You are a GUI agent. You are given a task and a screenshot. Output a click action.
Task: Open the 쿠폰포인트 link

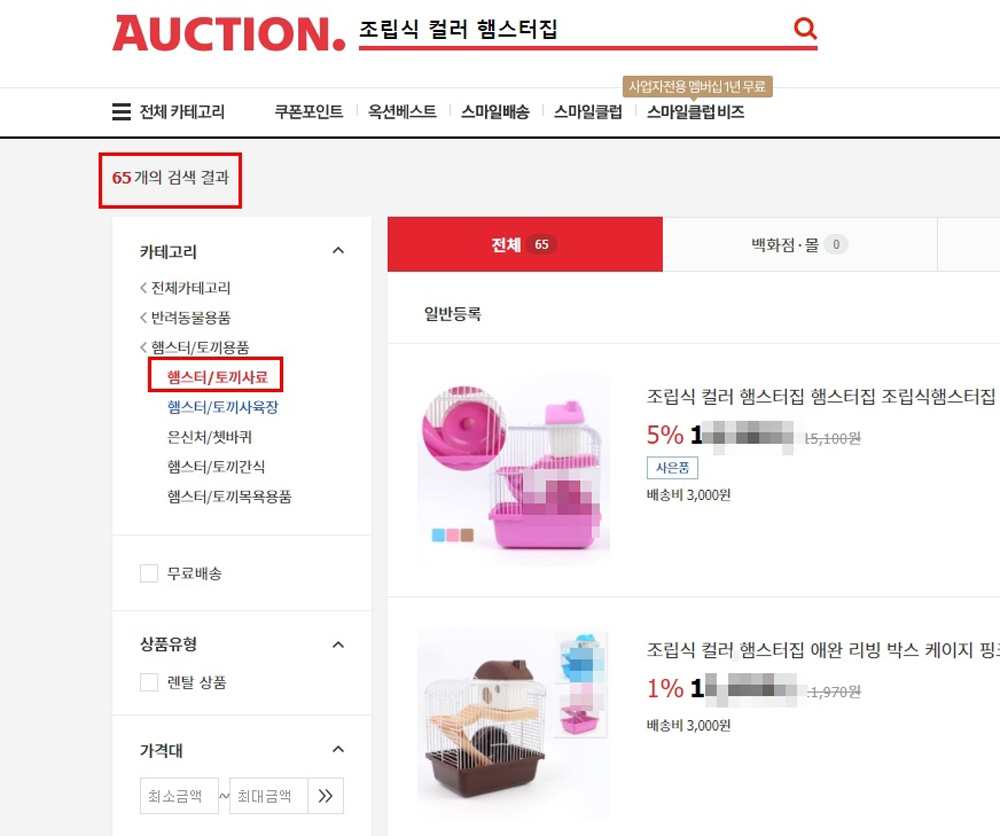(x=309, y=112)
